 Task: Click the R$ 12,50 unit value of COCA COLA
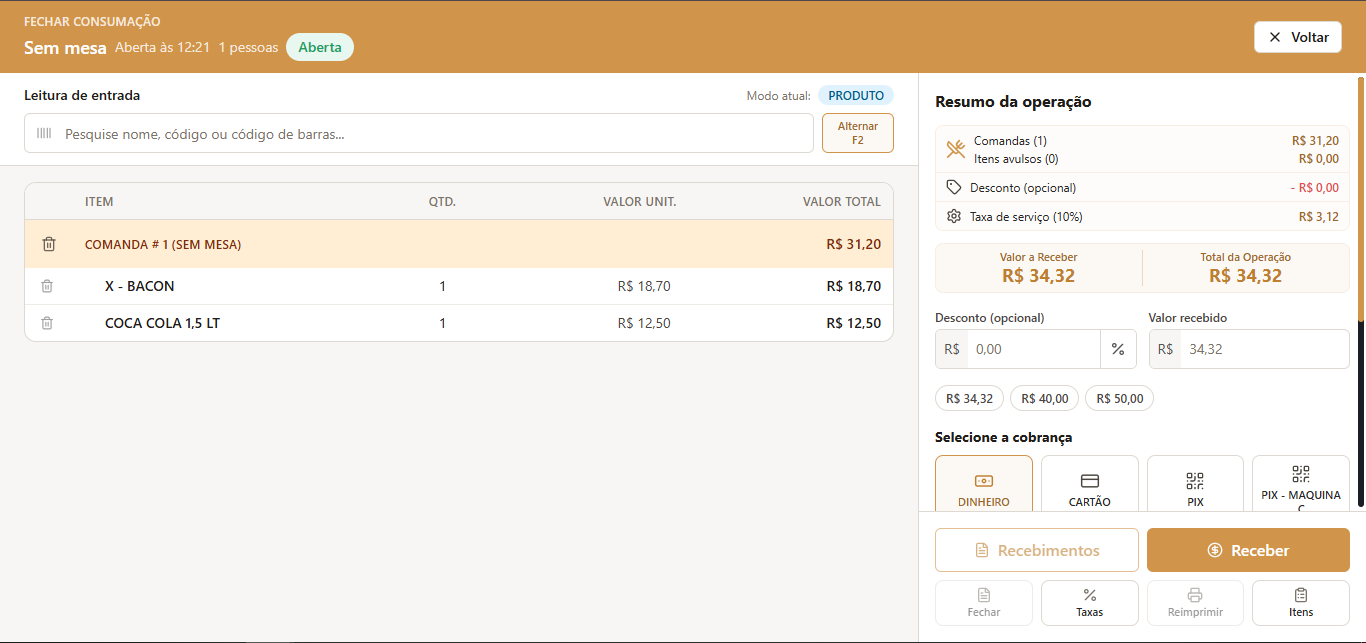tap(644, 323)
